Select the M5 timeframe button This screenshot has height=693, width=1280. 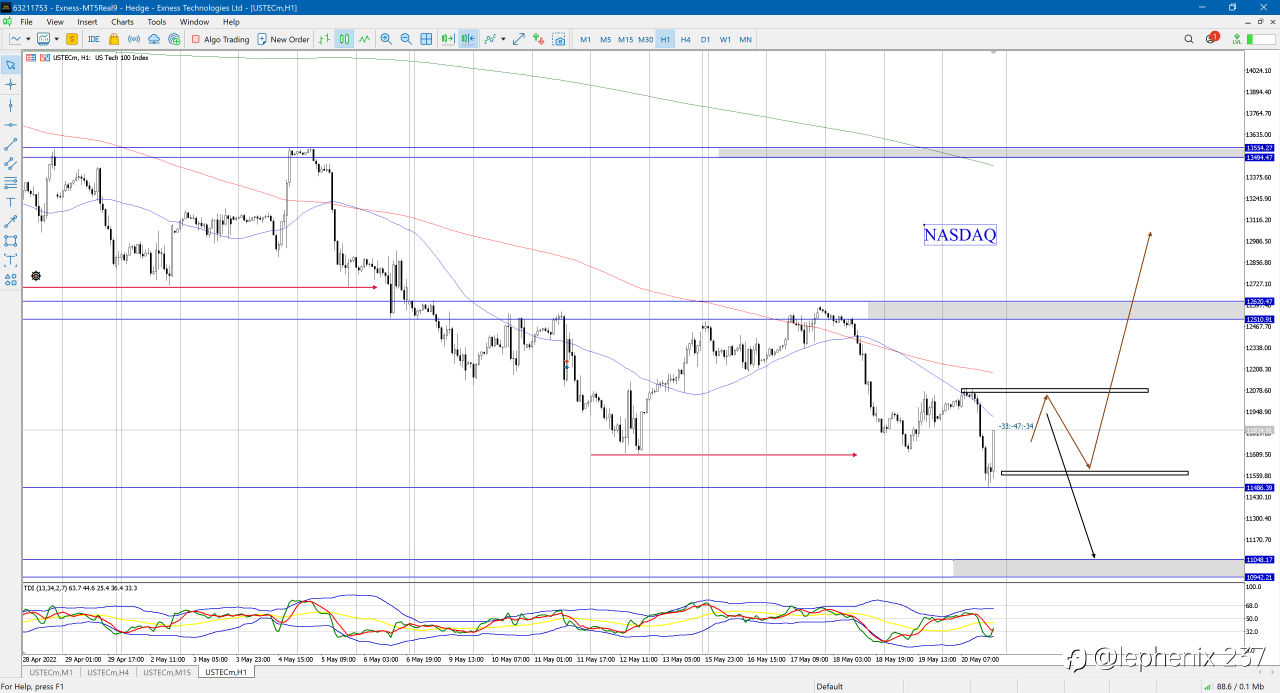click(x=605, y=39)
